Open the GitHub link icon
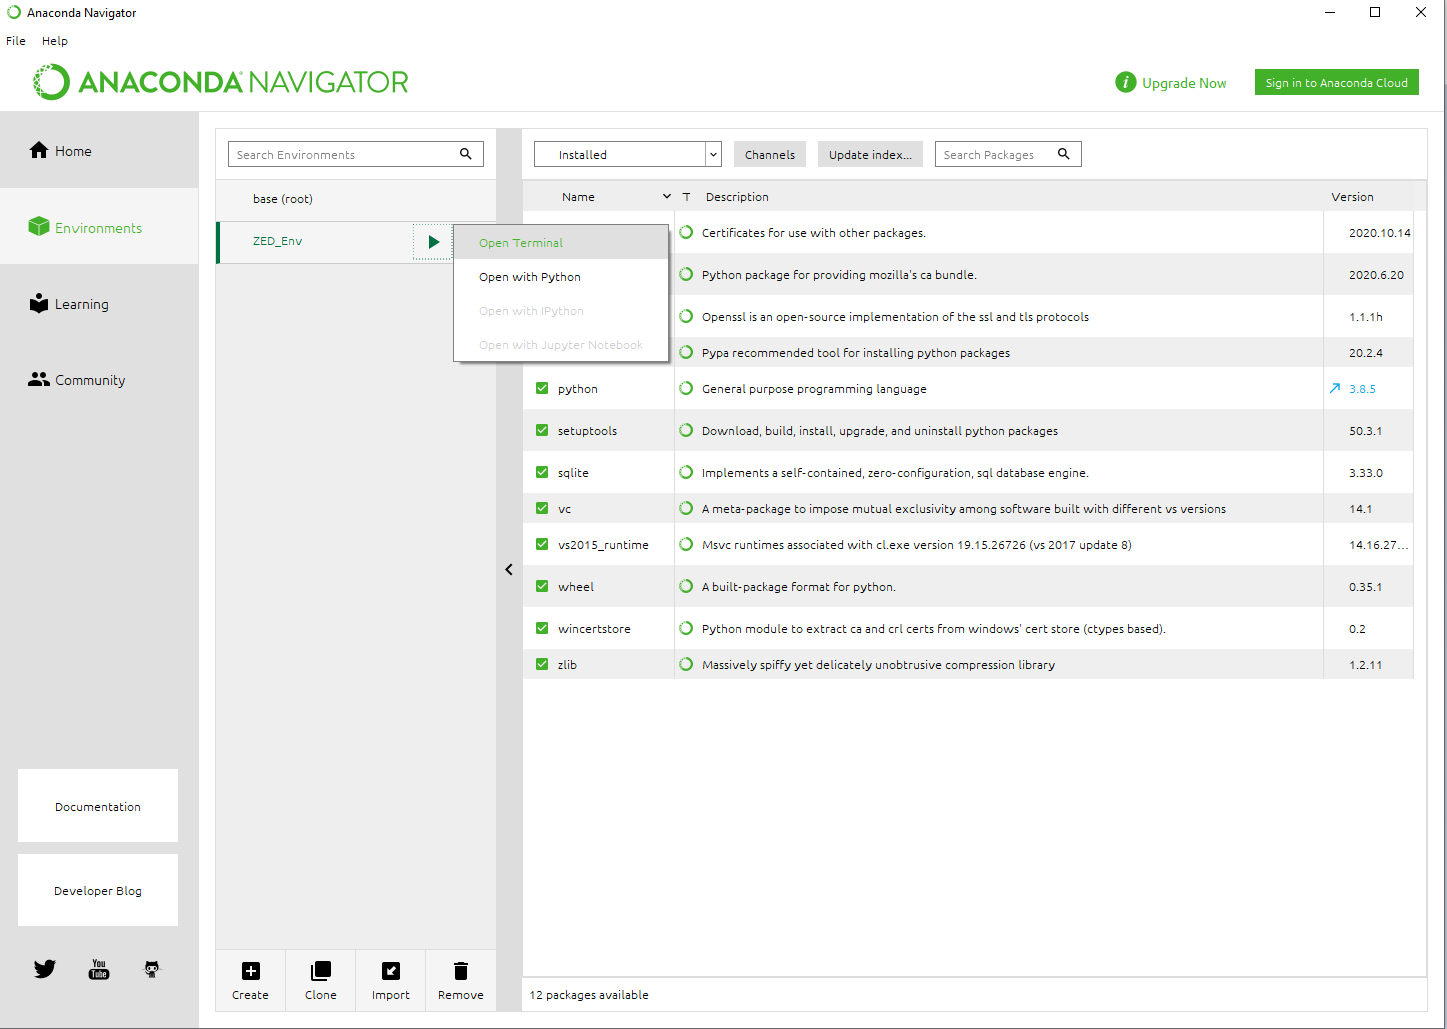 tap(152, 969)
